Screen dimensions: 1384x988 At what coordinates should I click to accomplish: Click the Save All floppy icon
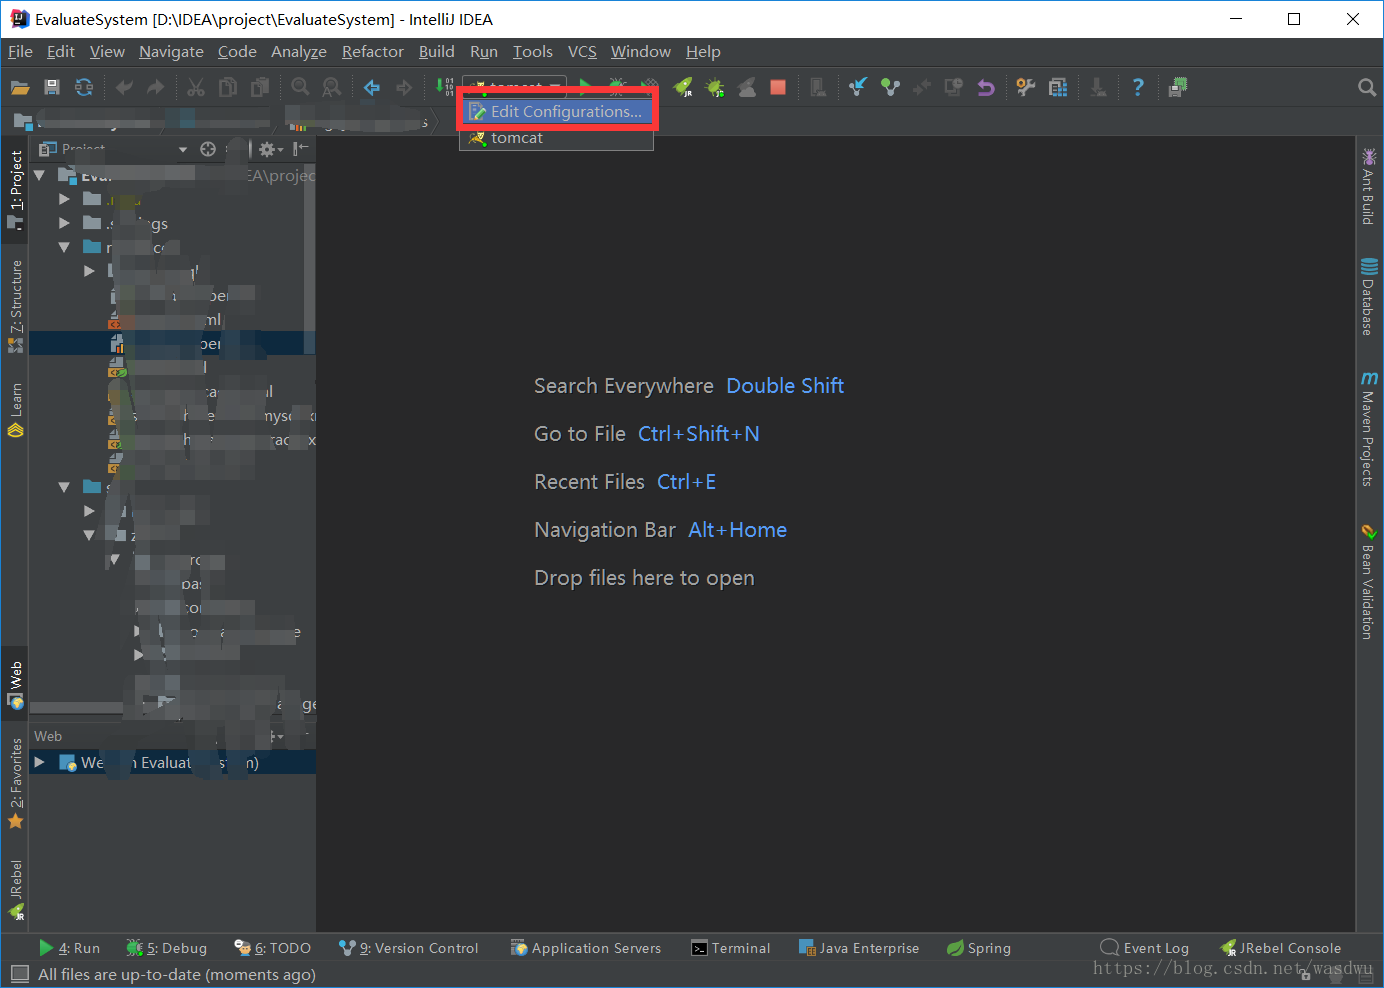[x=52, y=88]
